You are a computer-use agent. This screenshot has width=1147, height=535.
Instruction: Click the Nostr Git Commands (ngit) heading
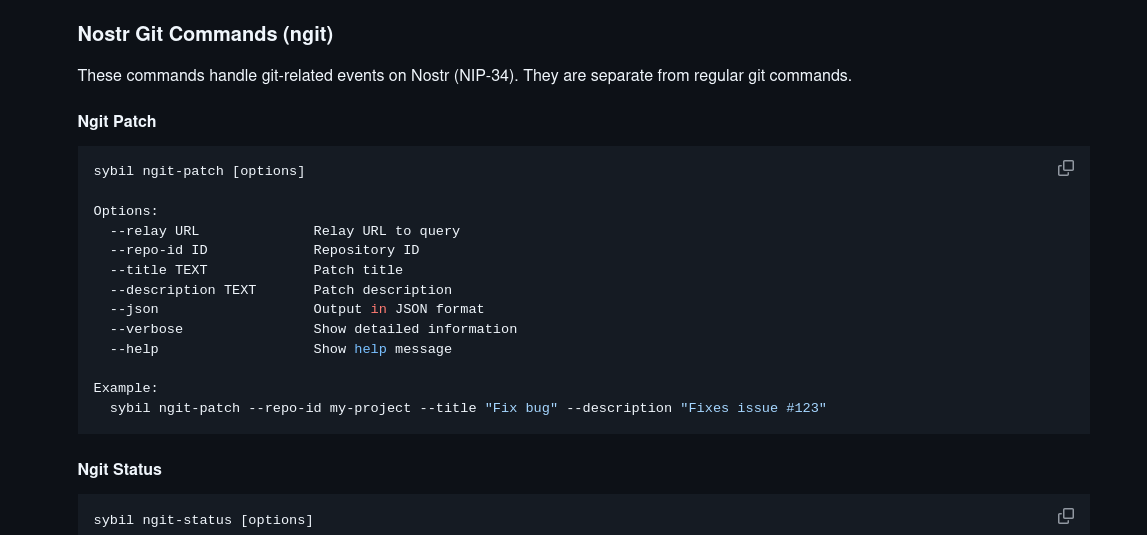coord(206,34)
